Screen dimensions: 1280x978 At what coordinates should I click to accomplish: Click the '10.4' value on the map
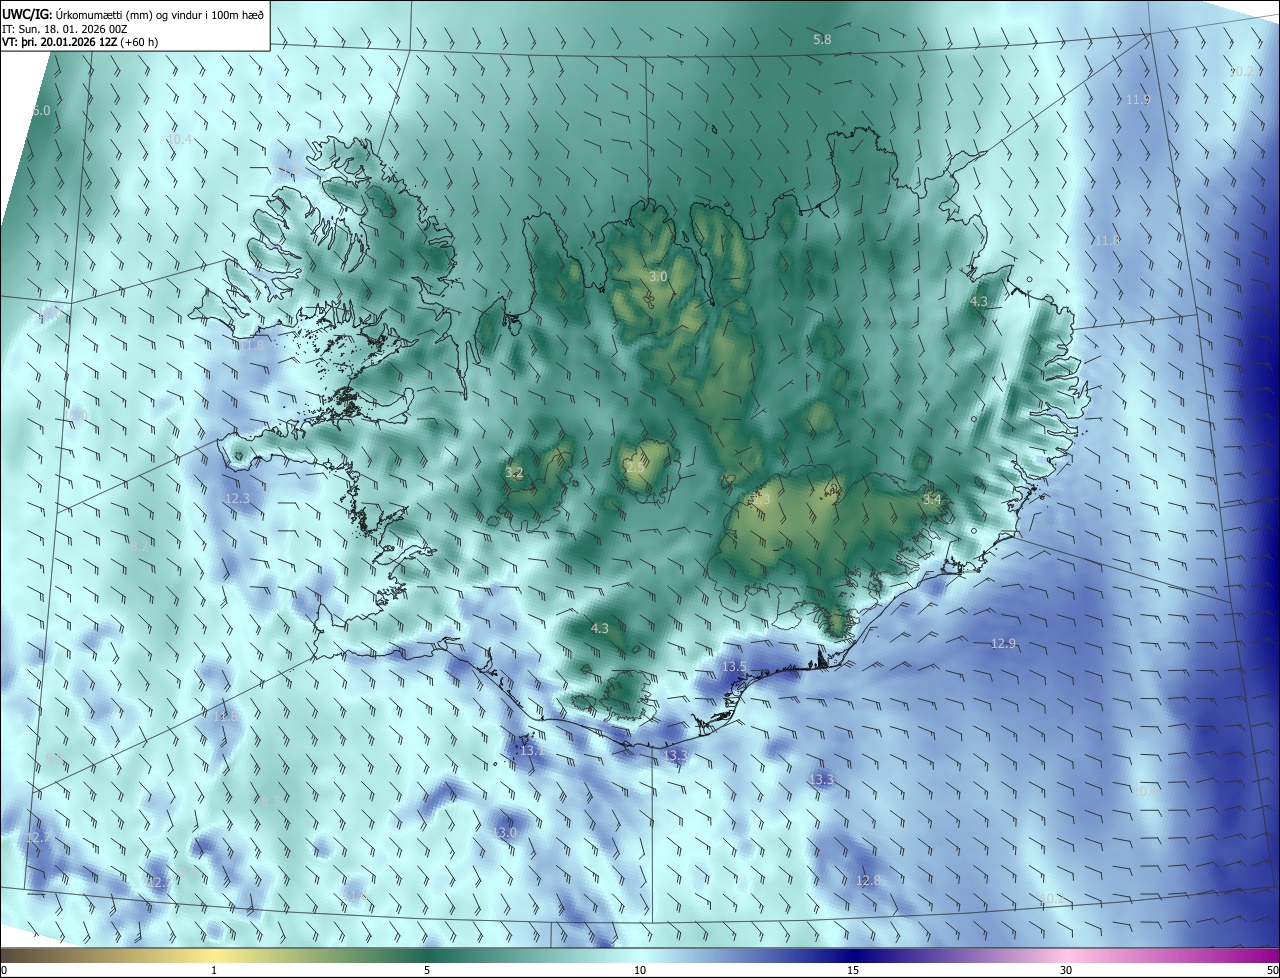179,140
